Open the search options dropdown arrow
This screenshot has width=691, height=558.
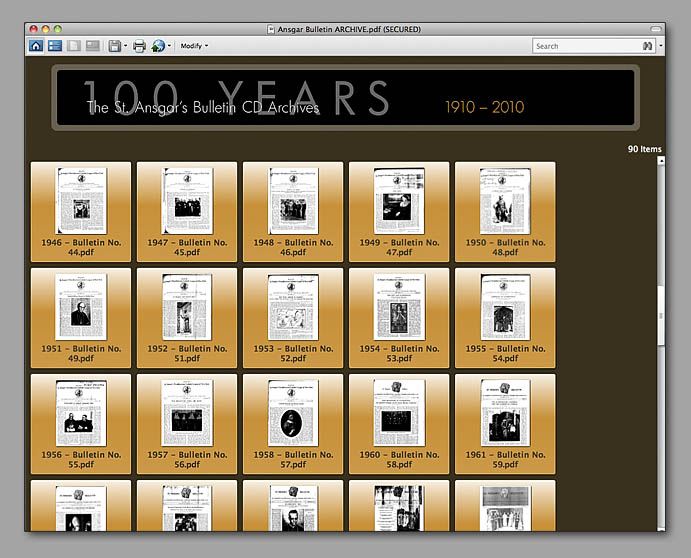click(x=660, y=46)
